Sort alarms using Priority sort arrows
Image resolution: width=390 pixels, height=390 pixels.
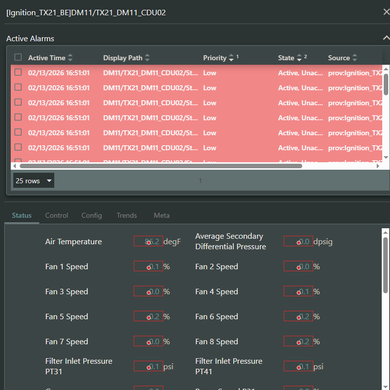pos(231,58)
